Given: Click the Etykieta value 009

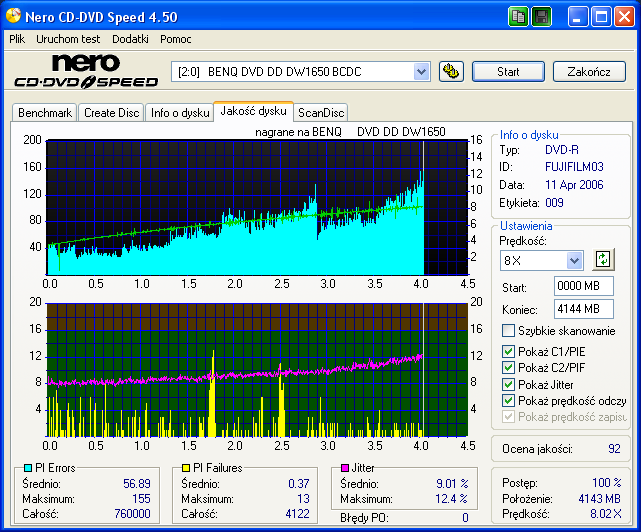Looking at the screenshot, I should click(554, 203).
